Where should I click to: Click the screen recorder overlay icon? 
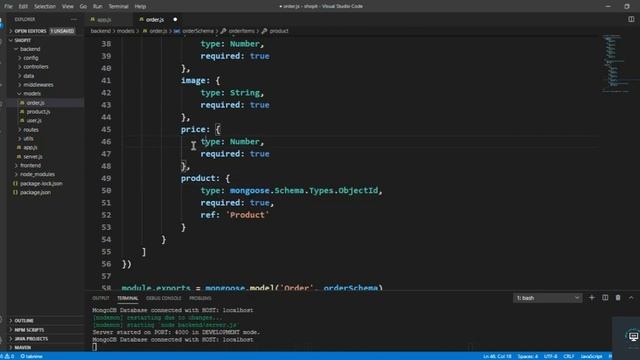633,336
